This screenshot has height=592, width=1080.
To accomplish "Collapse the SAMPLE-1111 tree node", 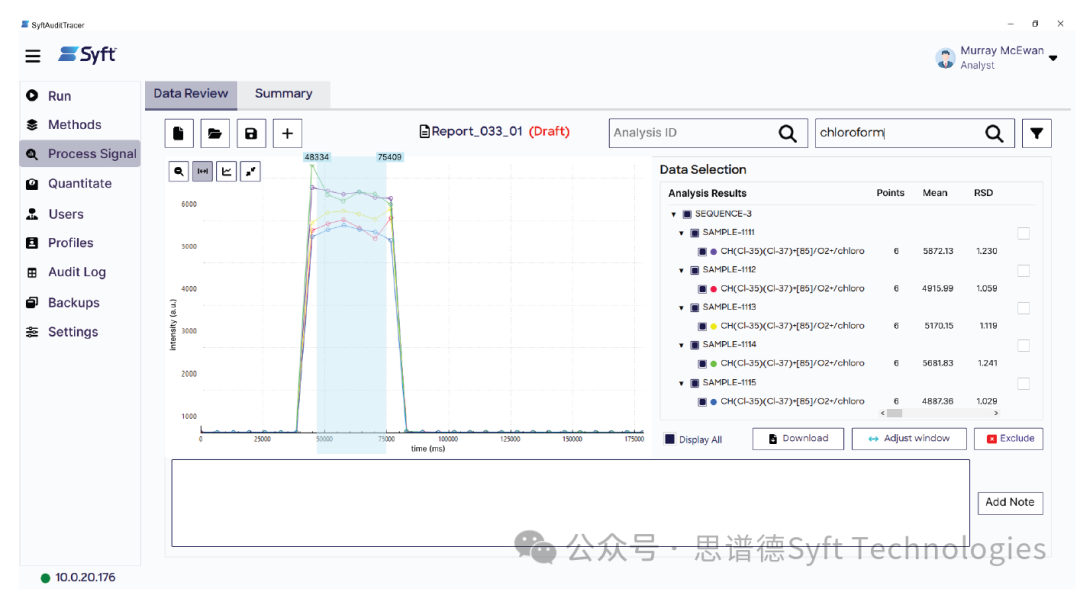I will (x=681, y=233).
